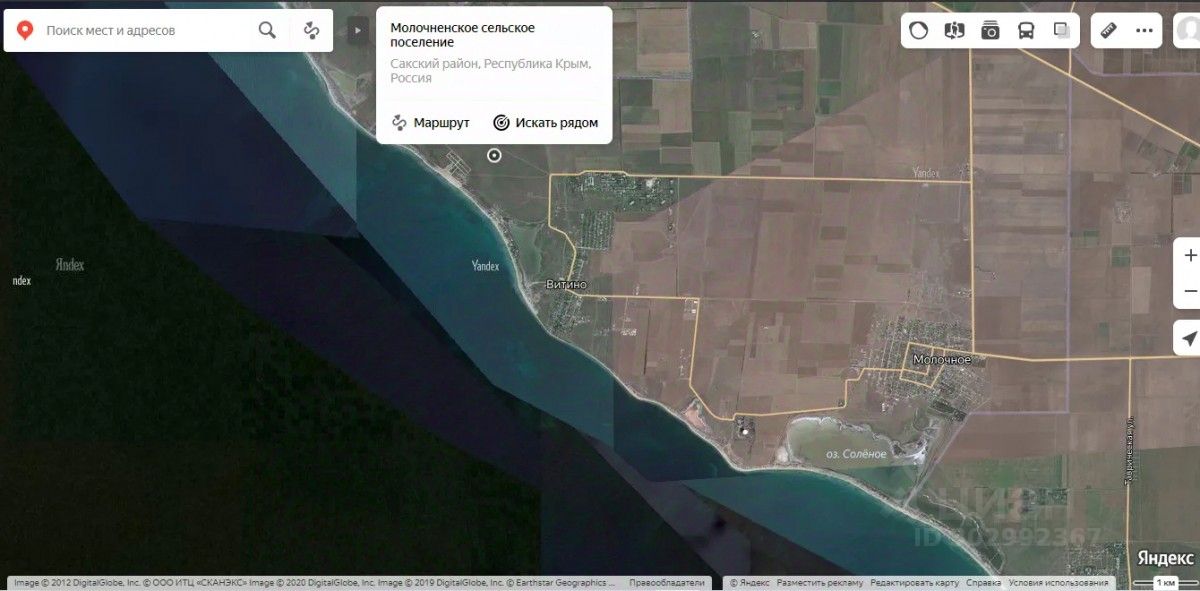Click Искать рядом in the card
The image size is (1200, 591).
click(x=546, y=123)
